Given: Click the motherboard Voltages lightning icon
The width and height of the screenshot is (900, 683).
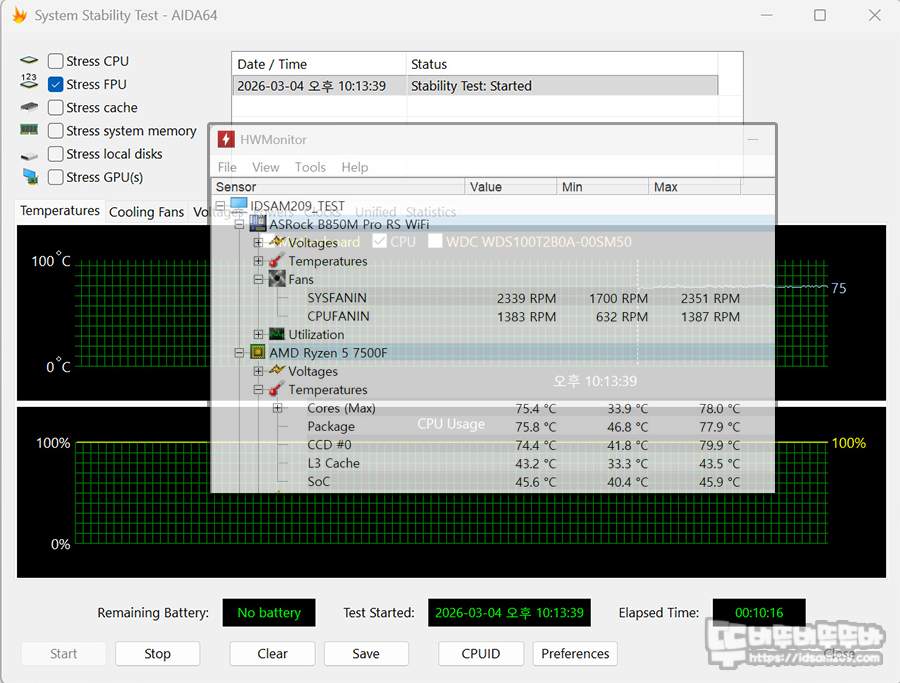Looking at the screenshot, I should pos(277,242).
